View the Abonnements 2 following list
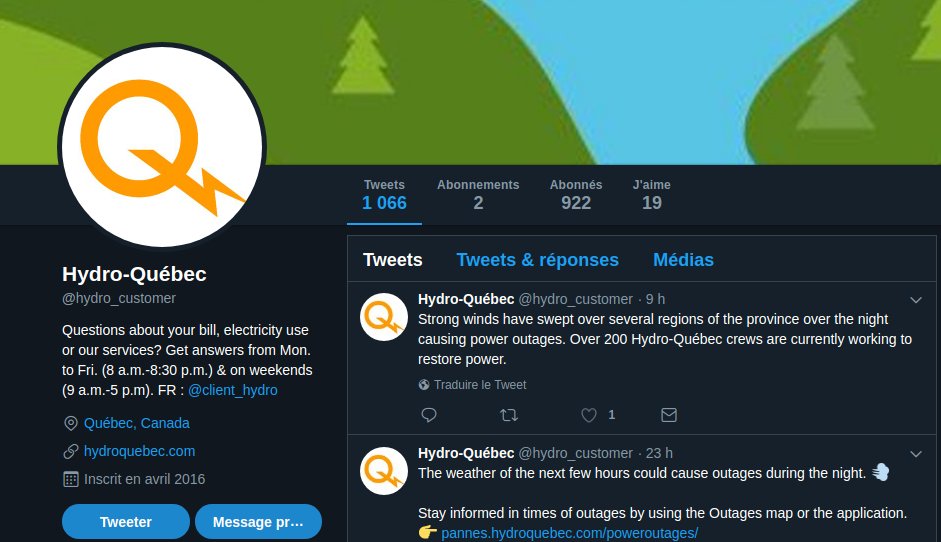Viewport: 941px width, 542px height. click(x=478, y=195)
